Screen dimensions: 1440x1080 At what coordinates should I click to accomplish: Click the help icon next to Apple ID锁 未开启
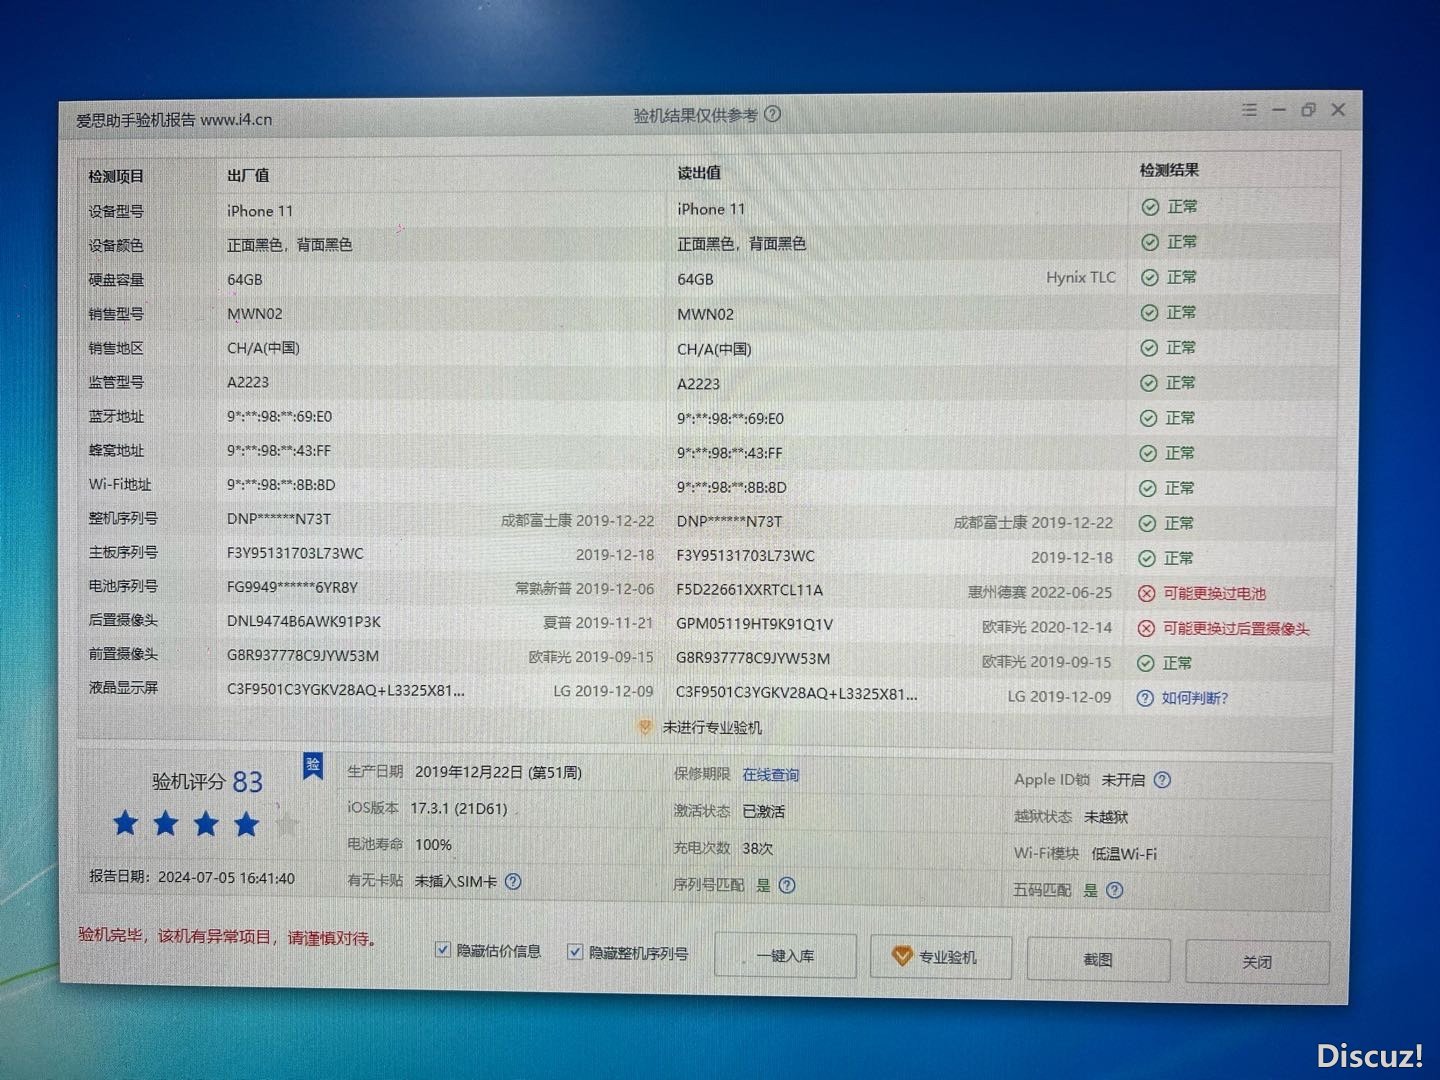1162,780
